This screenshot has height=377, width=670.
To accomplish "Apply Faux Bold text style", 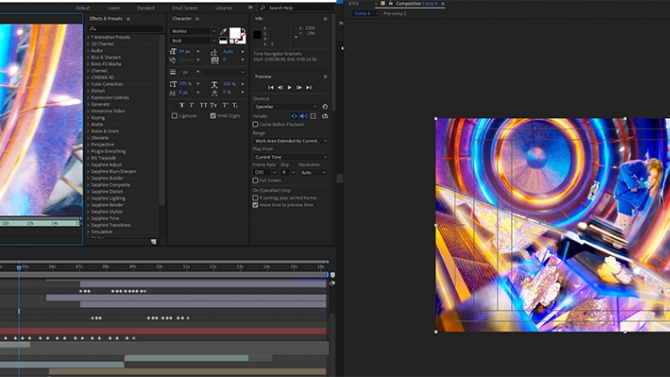I will 182,105.
